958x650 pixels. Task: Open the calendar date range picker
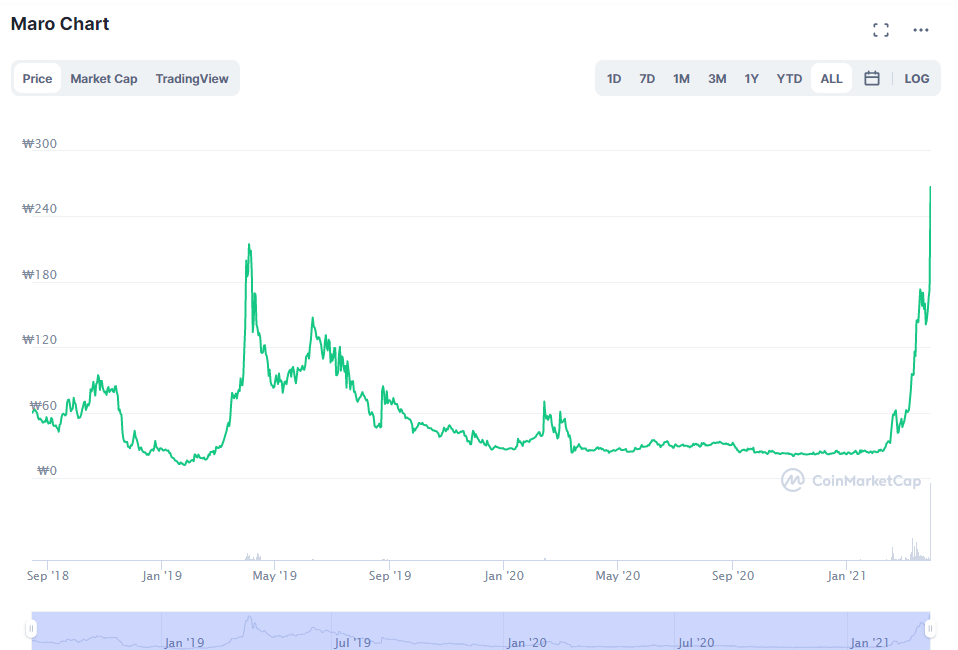coord(872,78)
